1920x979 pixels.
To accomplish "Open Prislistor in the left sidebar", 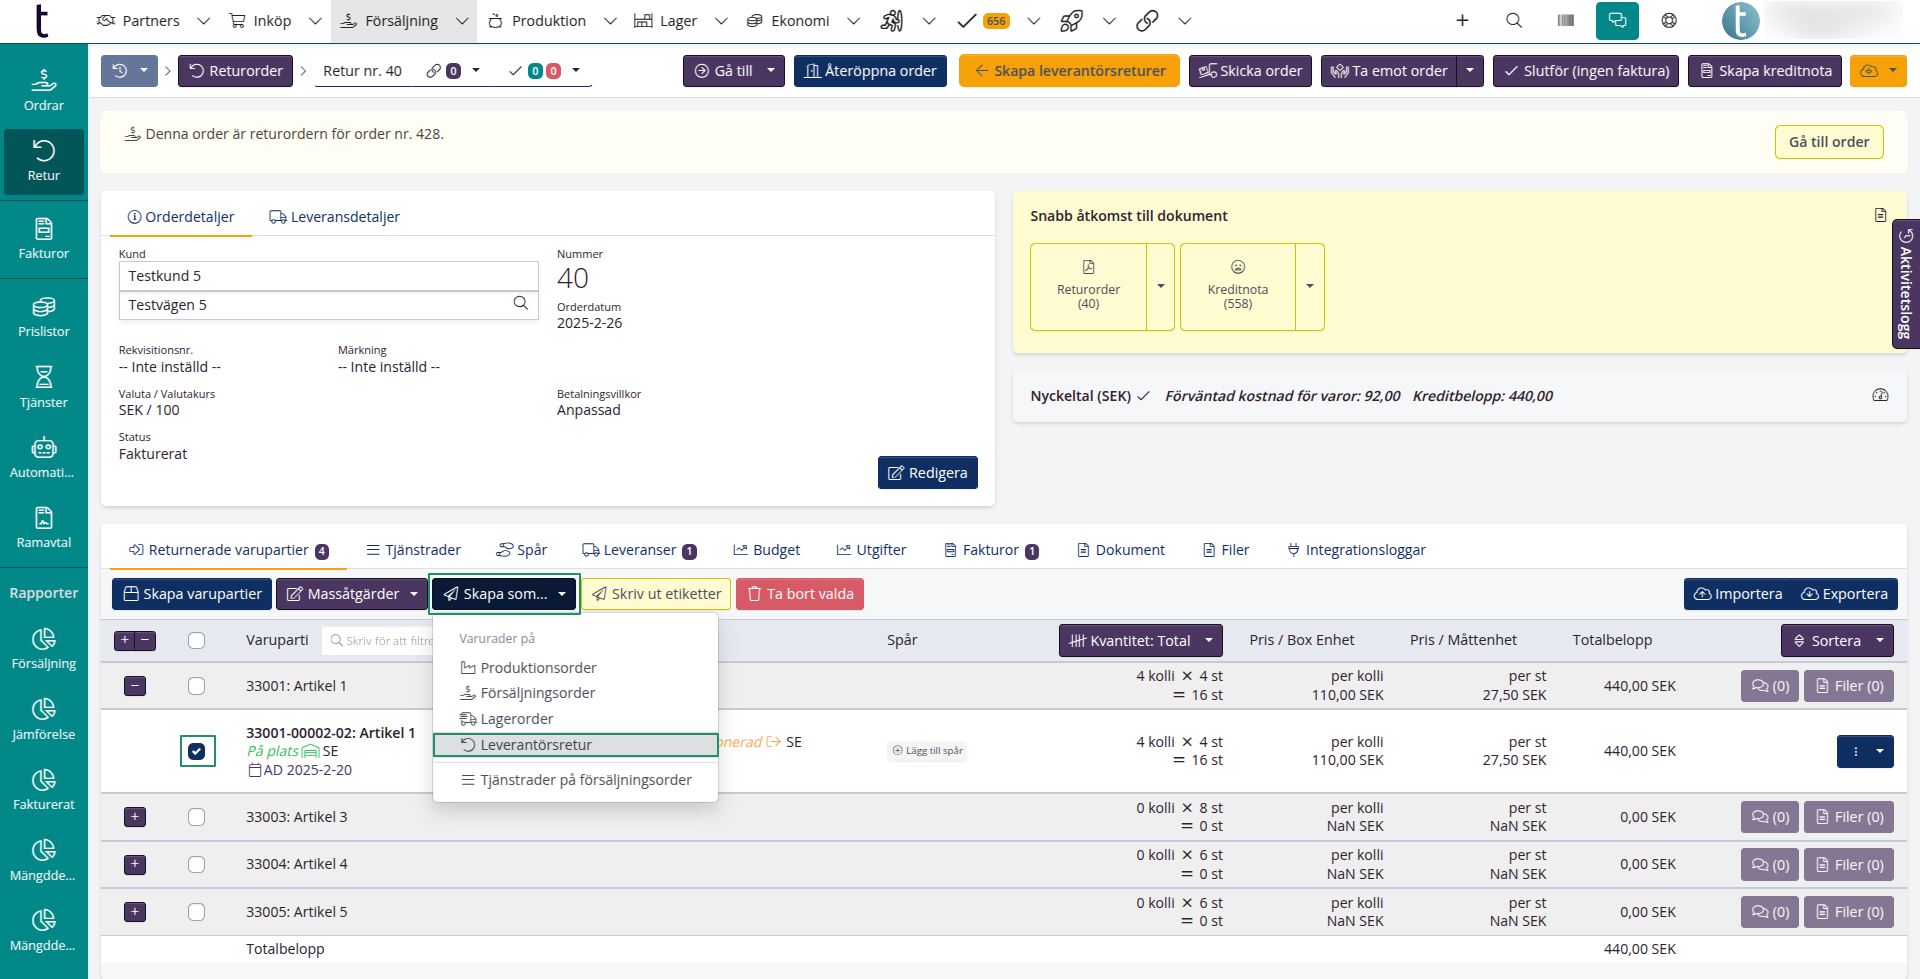I will pos(44,317).
